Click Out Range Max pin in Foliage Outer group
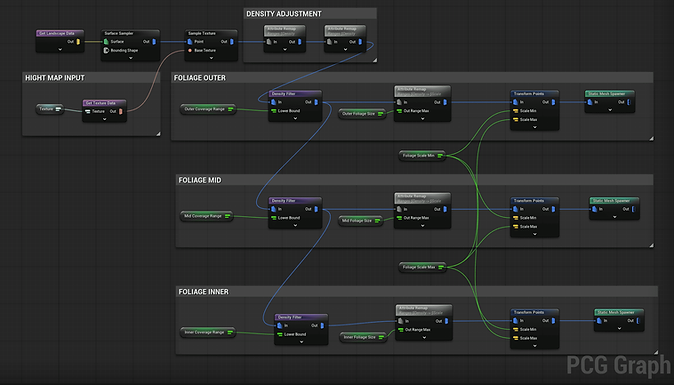This screenshot has width=674, height=385. click(399, 111)
